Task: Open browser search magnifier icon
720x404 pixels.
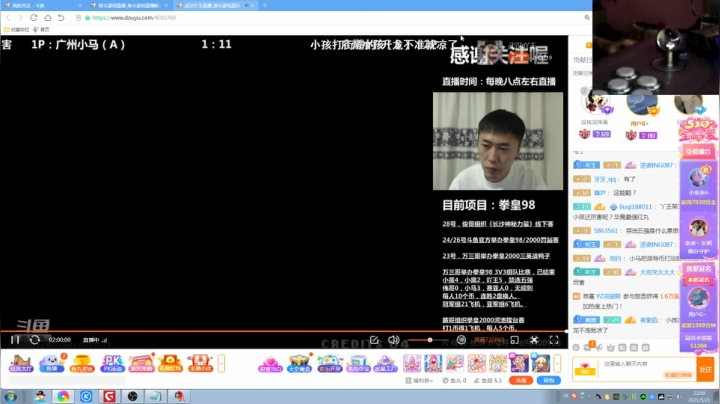Action: coord(587,17)
